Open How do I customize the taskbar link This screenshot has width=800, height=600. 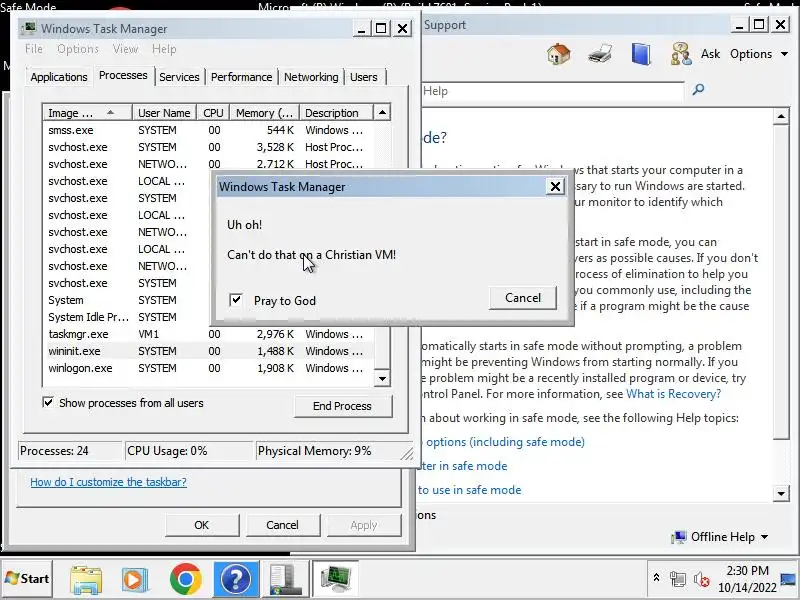coord(108,482)
